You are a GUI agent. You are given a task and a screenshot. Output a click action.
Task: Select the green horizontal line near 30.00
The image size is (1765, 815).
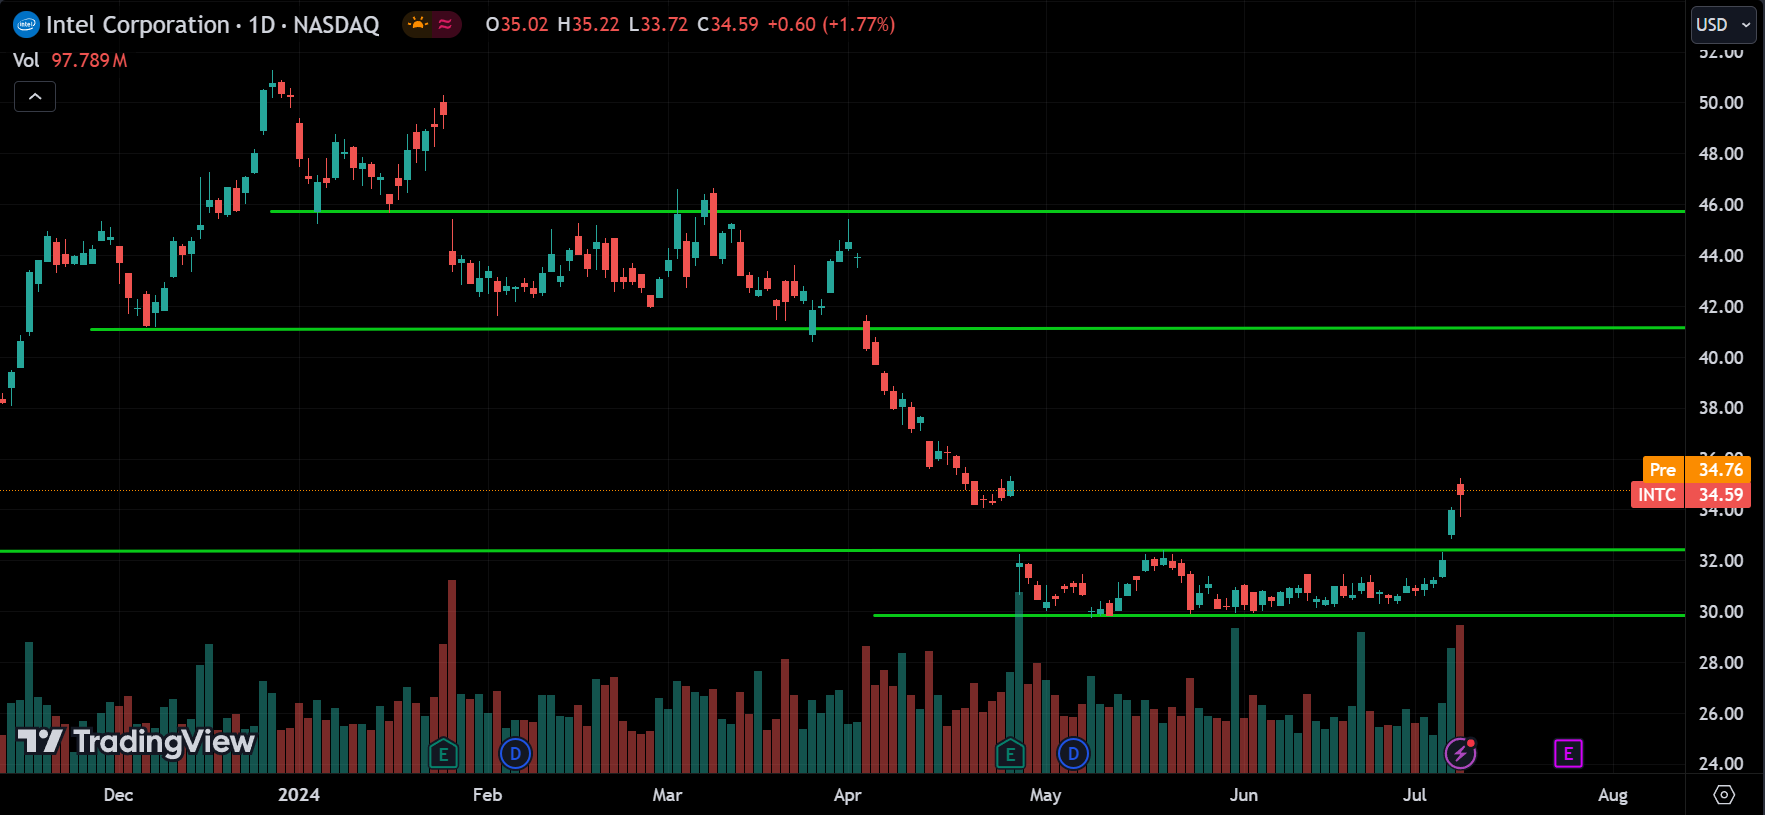[1279, 615]
